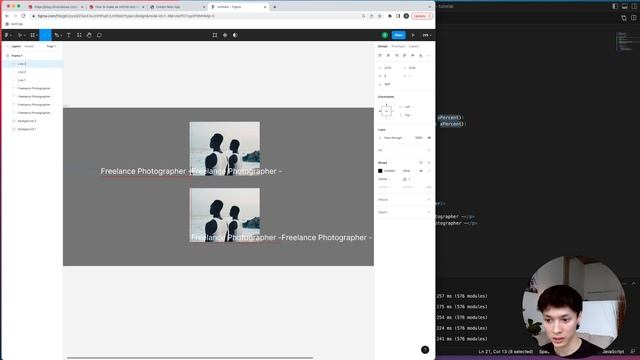Open the first browser tab
Screen dimensions: 640x360
(x=55, y=7)
